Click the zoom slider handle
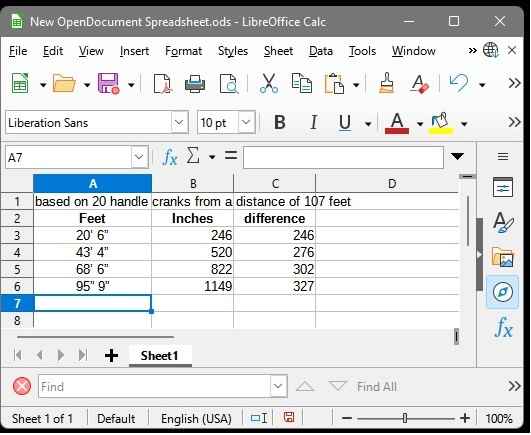 pyautogui.click(x=405, y=419)
